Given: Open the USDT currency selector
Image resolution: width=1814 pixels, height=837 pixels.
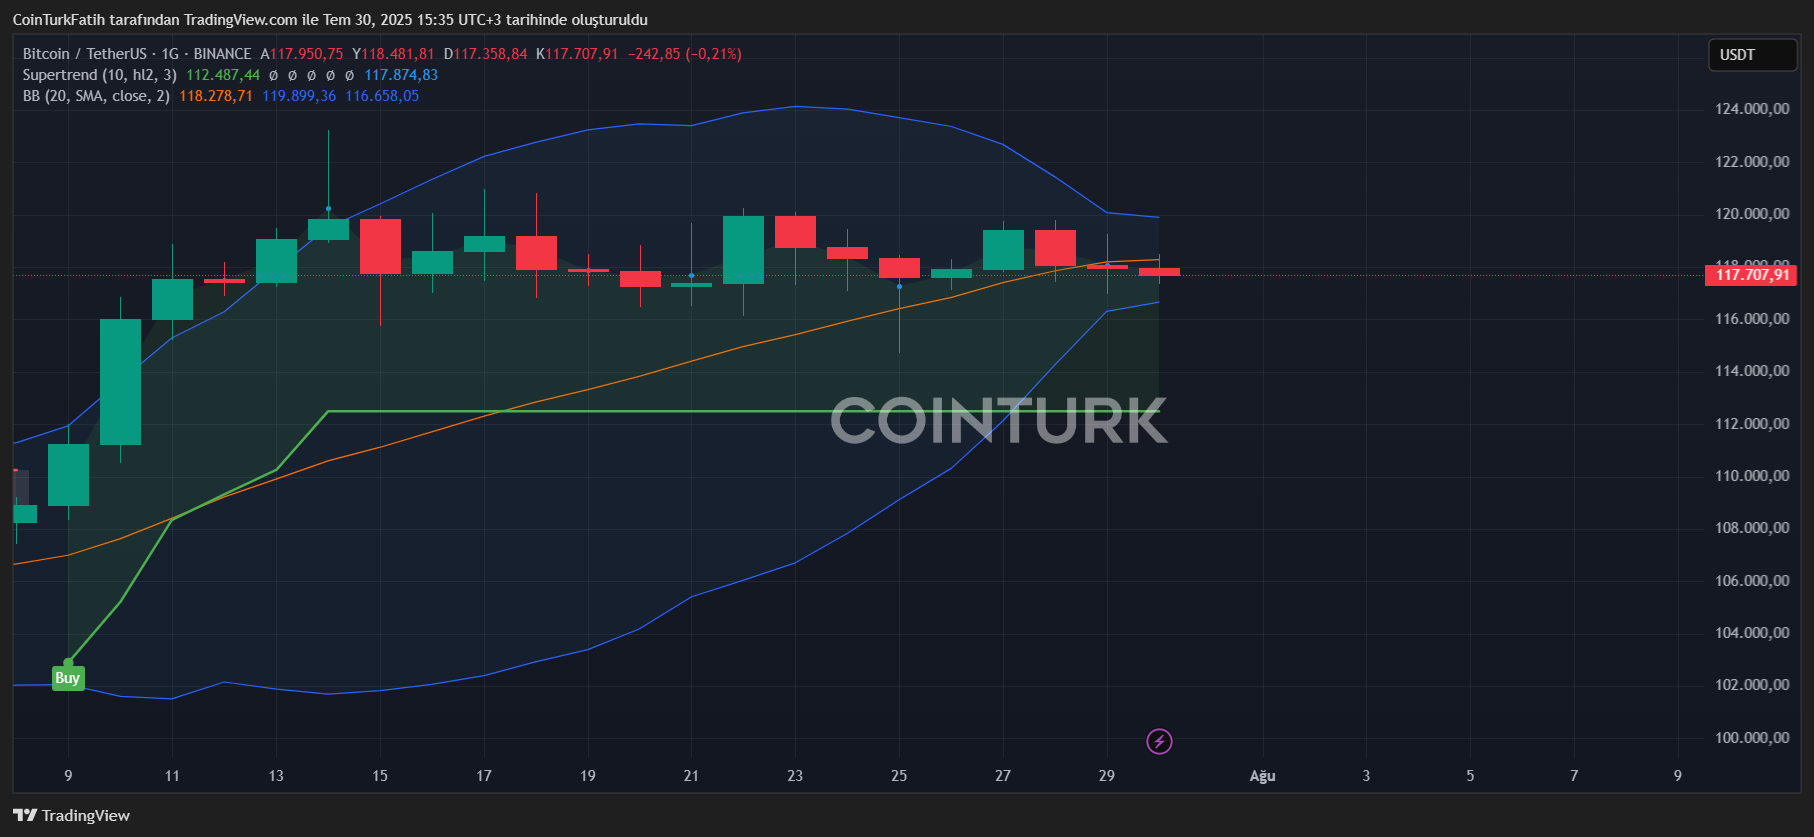Looking at the screenshot, I should (1752, 55).
